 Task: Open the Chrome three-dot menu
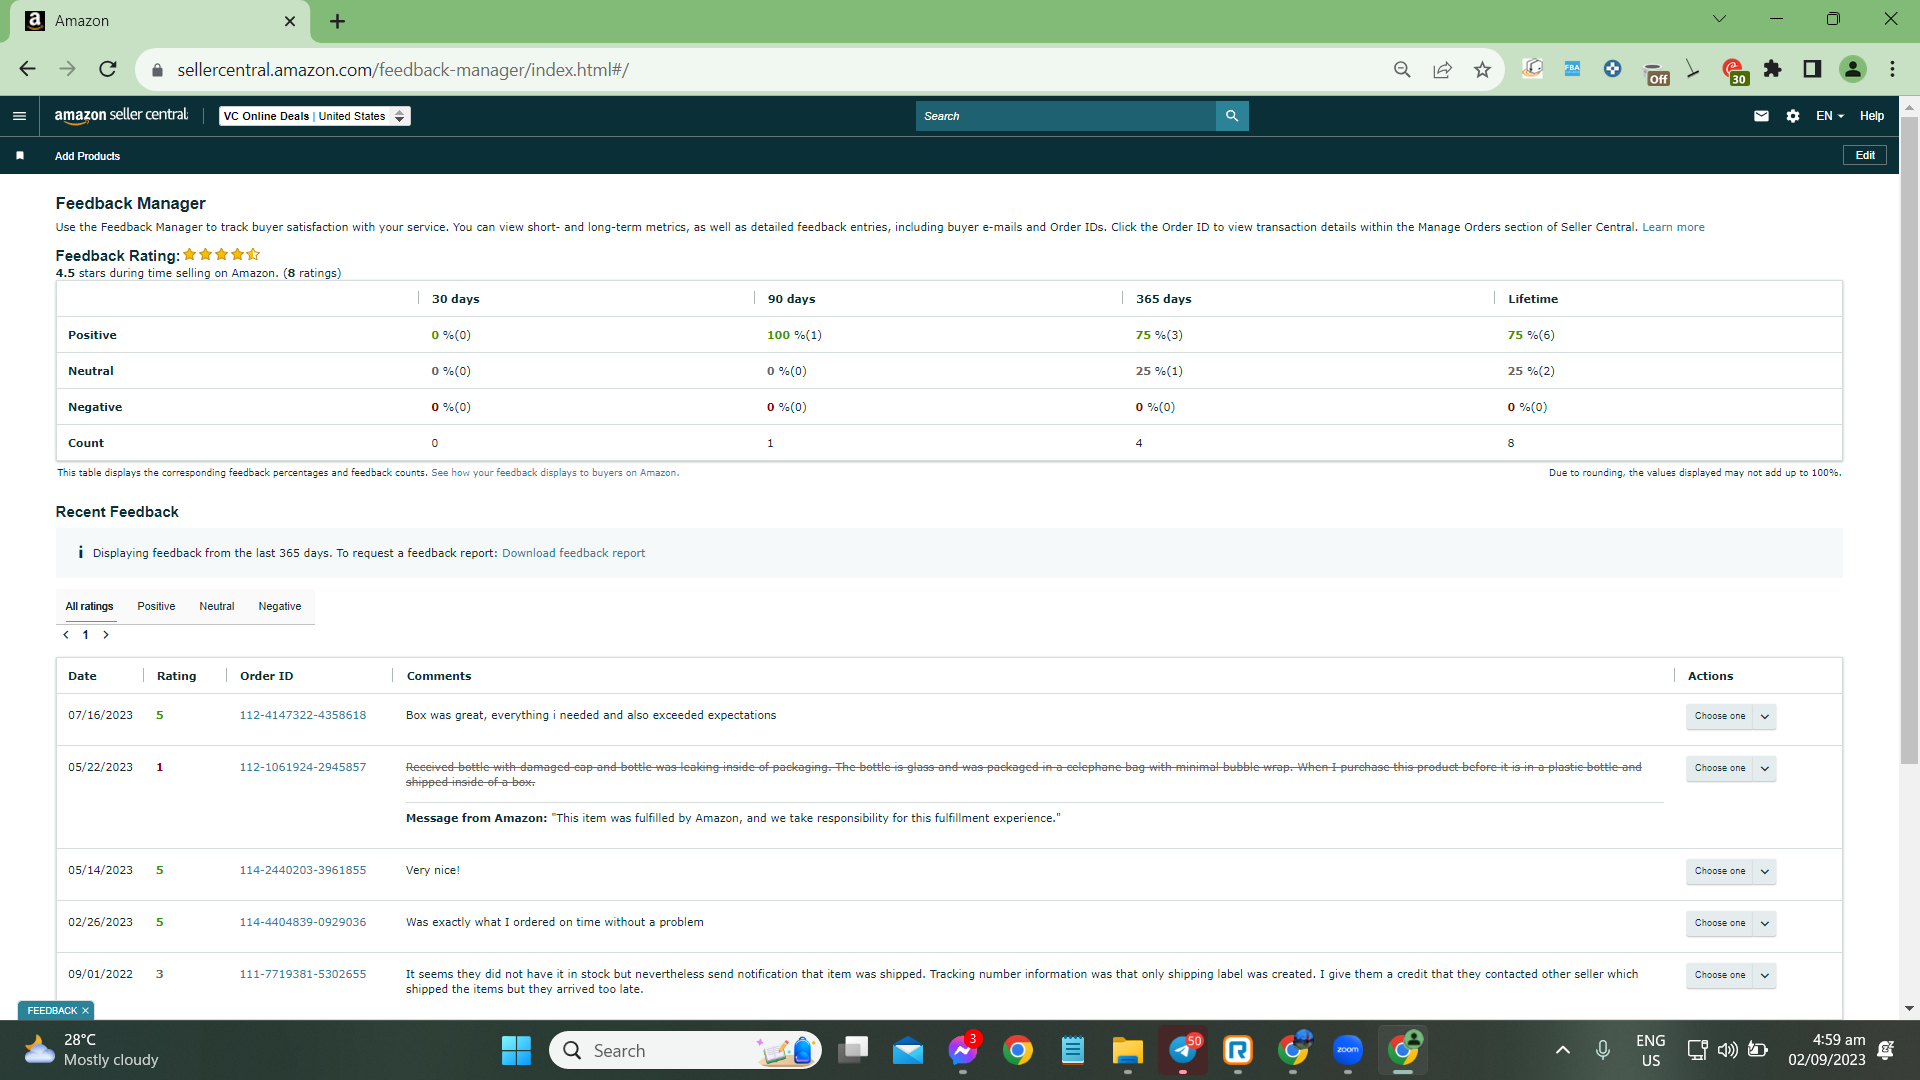click(1892, 69)
